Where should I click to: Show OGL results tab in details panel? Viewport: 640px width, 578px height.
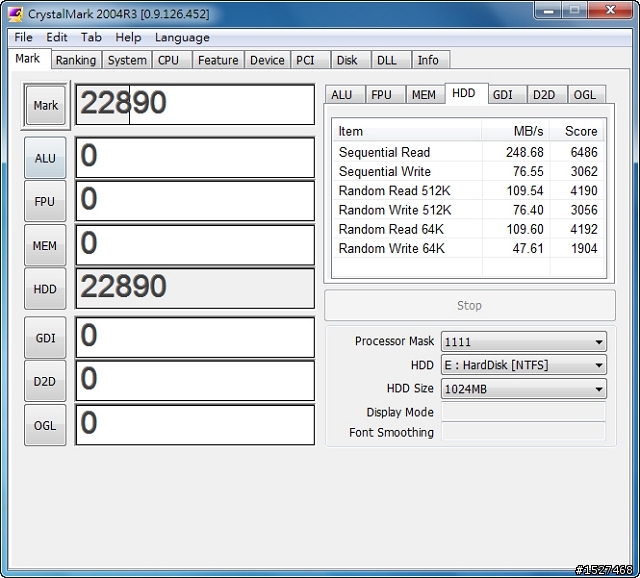point(587,95)
